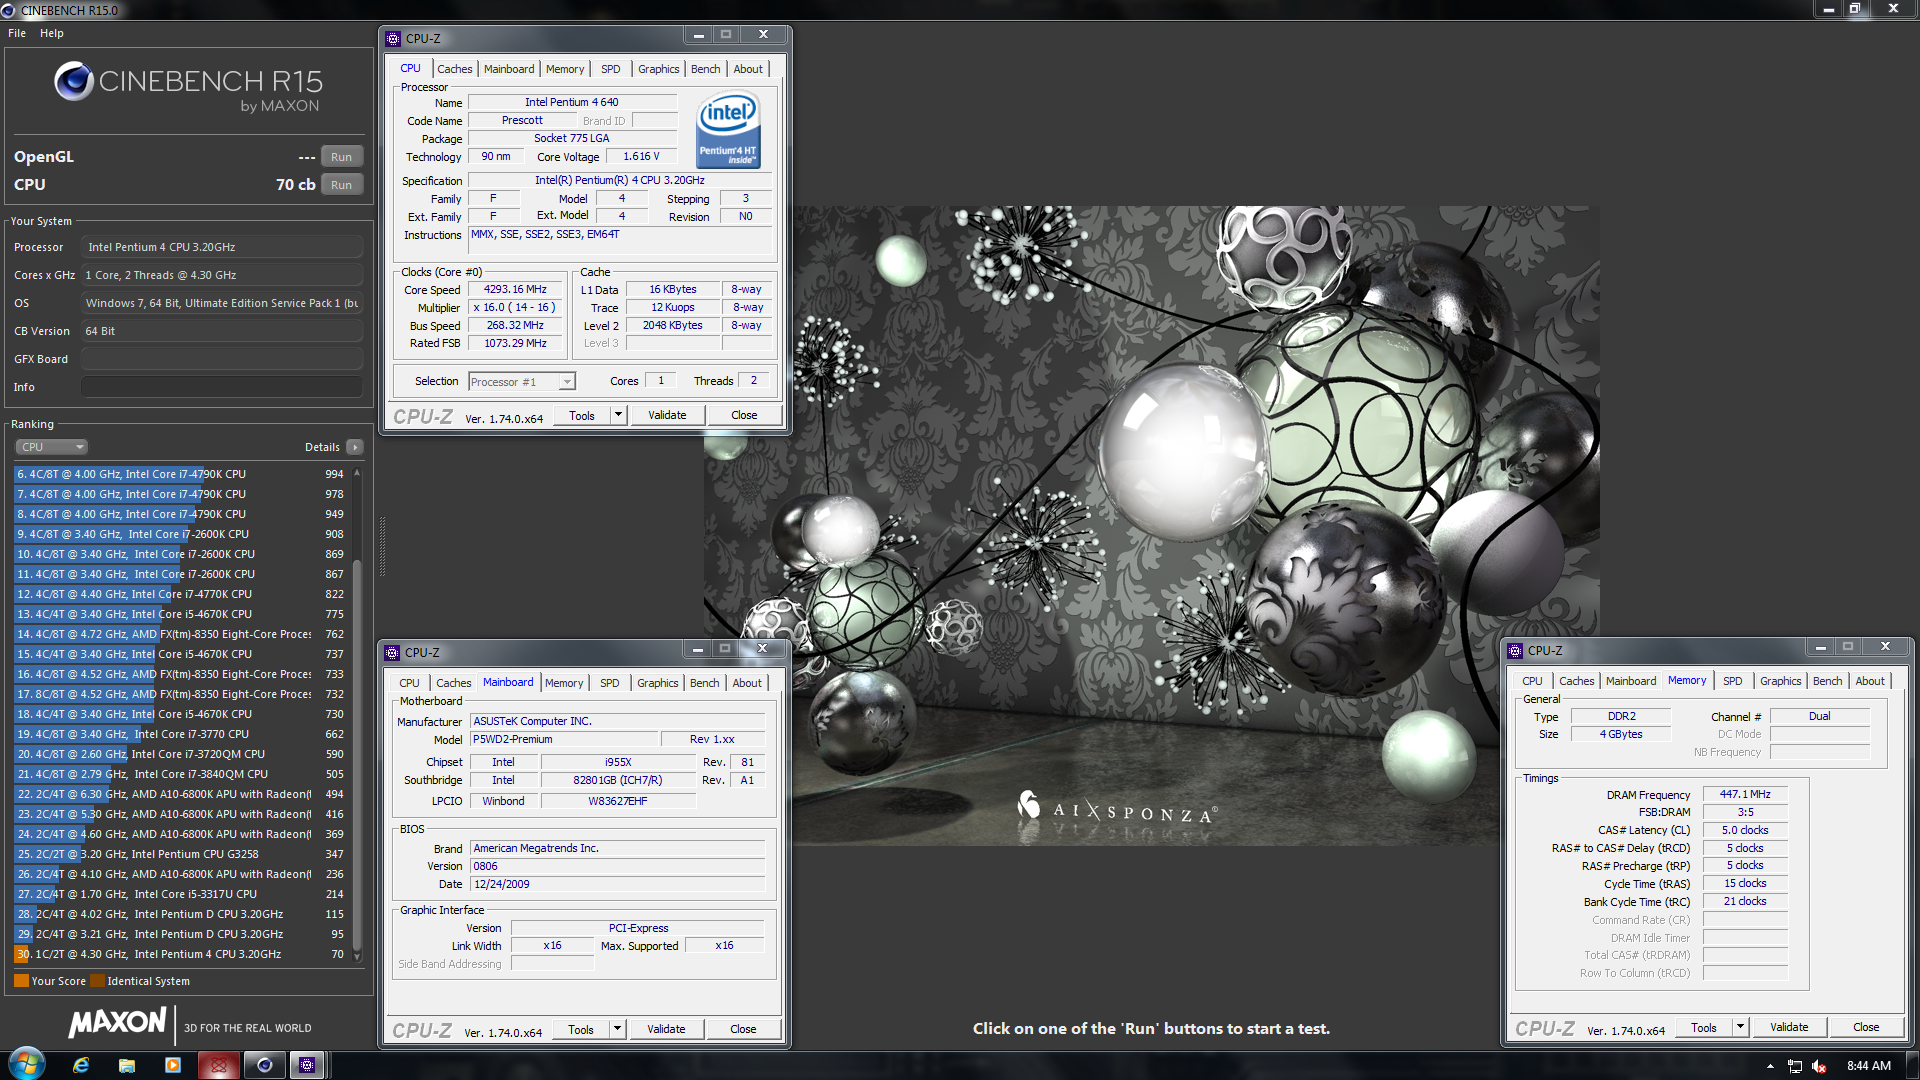Open Caches tab in top CPU-Z window
1920x1080 pixels.
(x=454, y=69)
